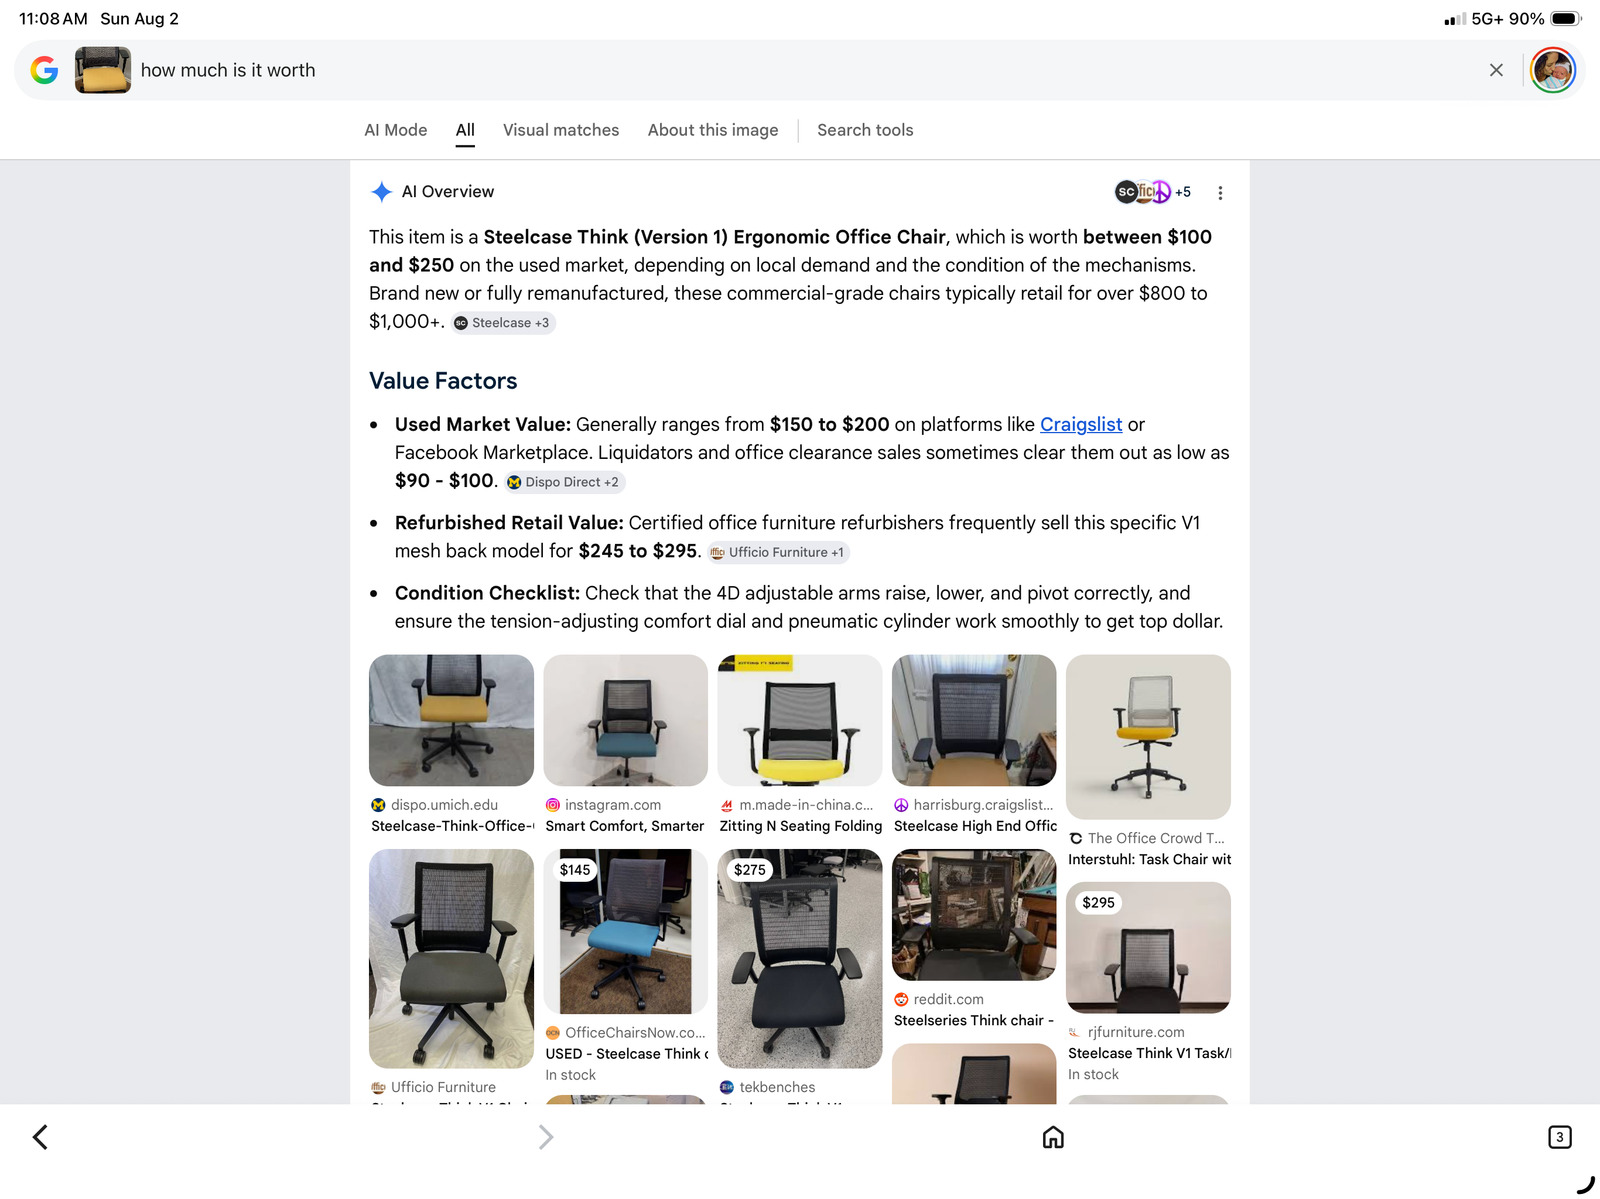Open the searched chair image thumbnail in search bar
This screenshot has width=1600, height=1199.
coord(103,70)
